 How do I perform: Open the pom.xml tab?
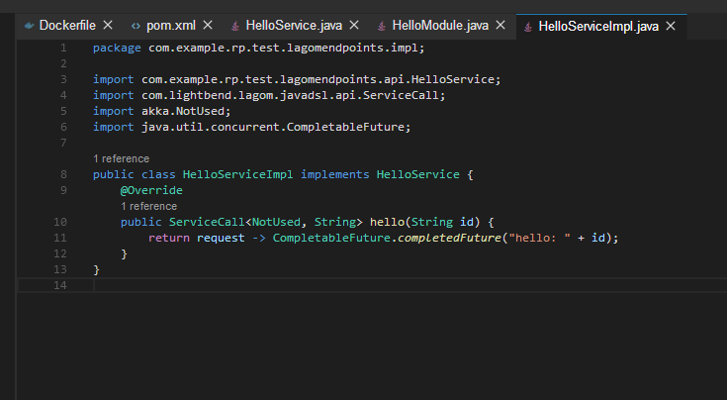(171, 25)
